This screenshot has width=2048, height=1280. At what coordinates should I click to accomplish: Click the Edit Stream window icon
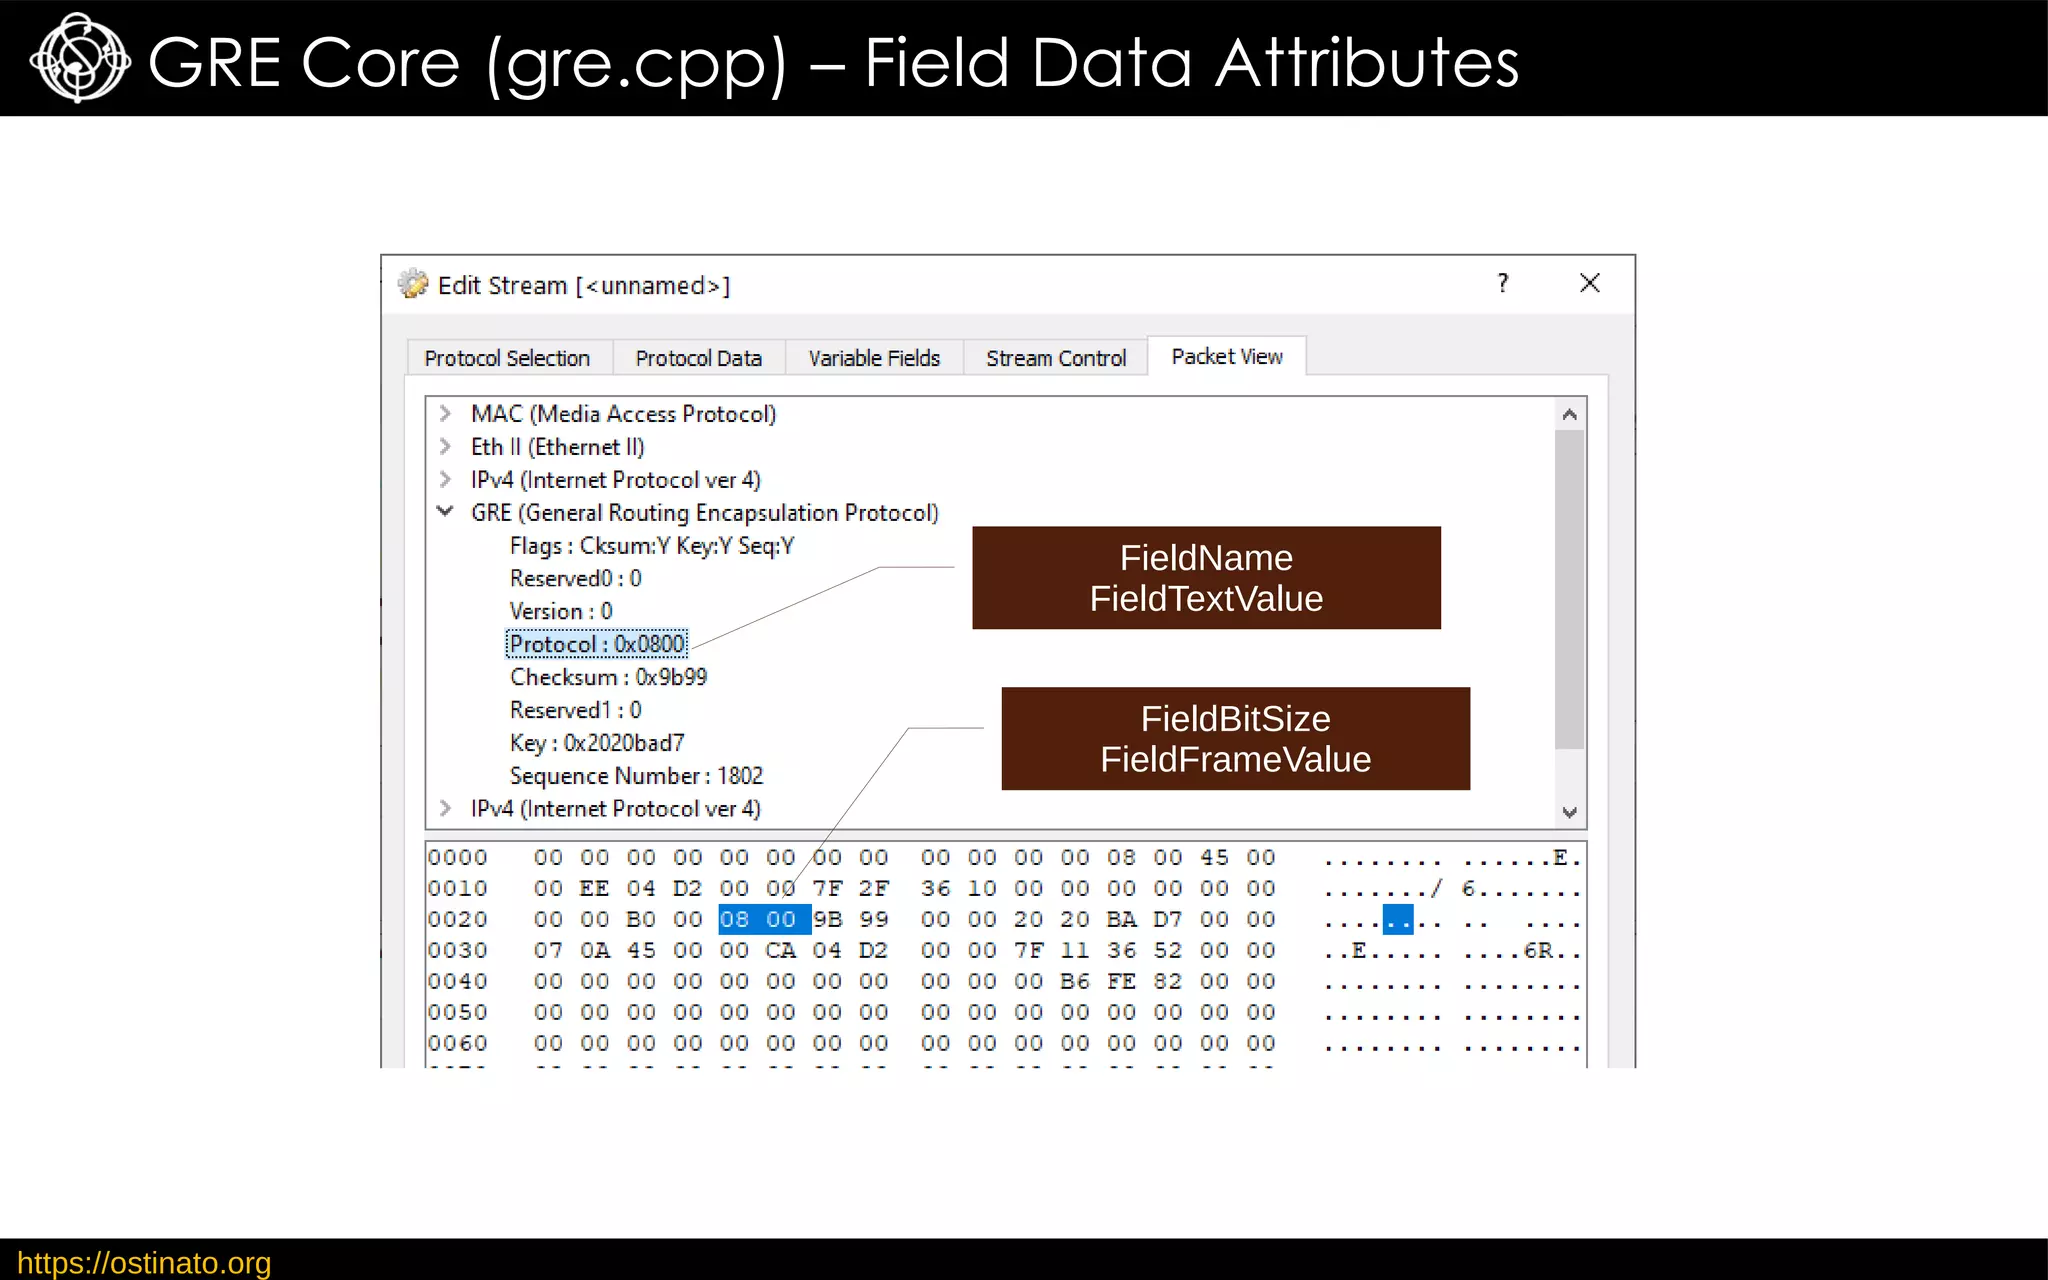coord(413,285)
